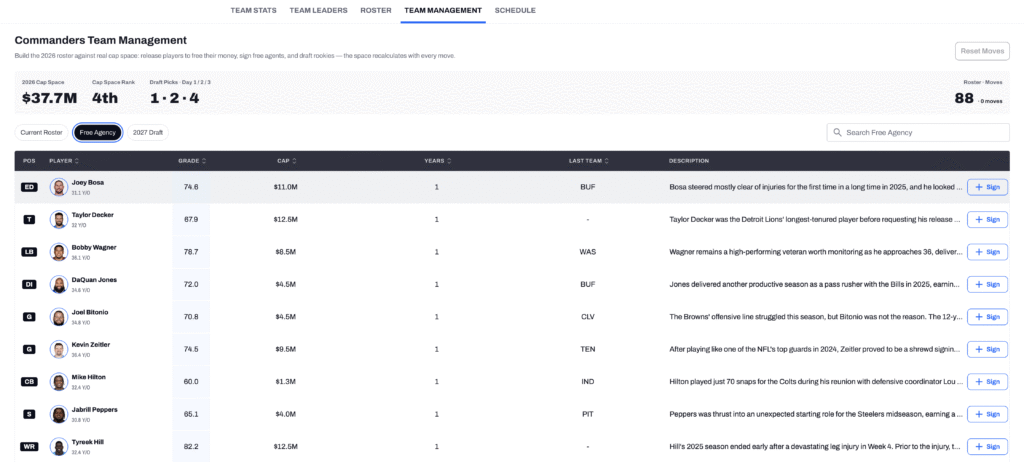1024x462 pixels.
Task: Sort table by Grade column
Action: pyautogui.click(x=191, y=161)
